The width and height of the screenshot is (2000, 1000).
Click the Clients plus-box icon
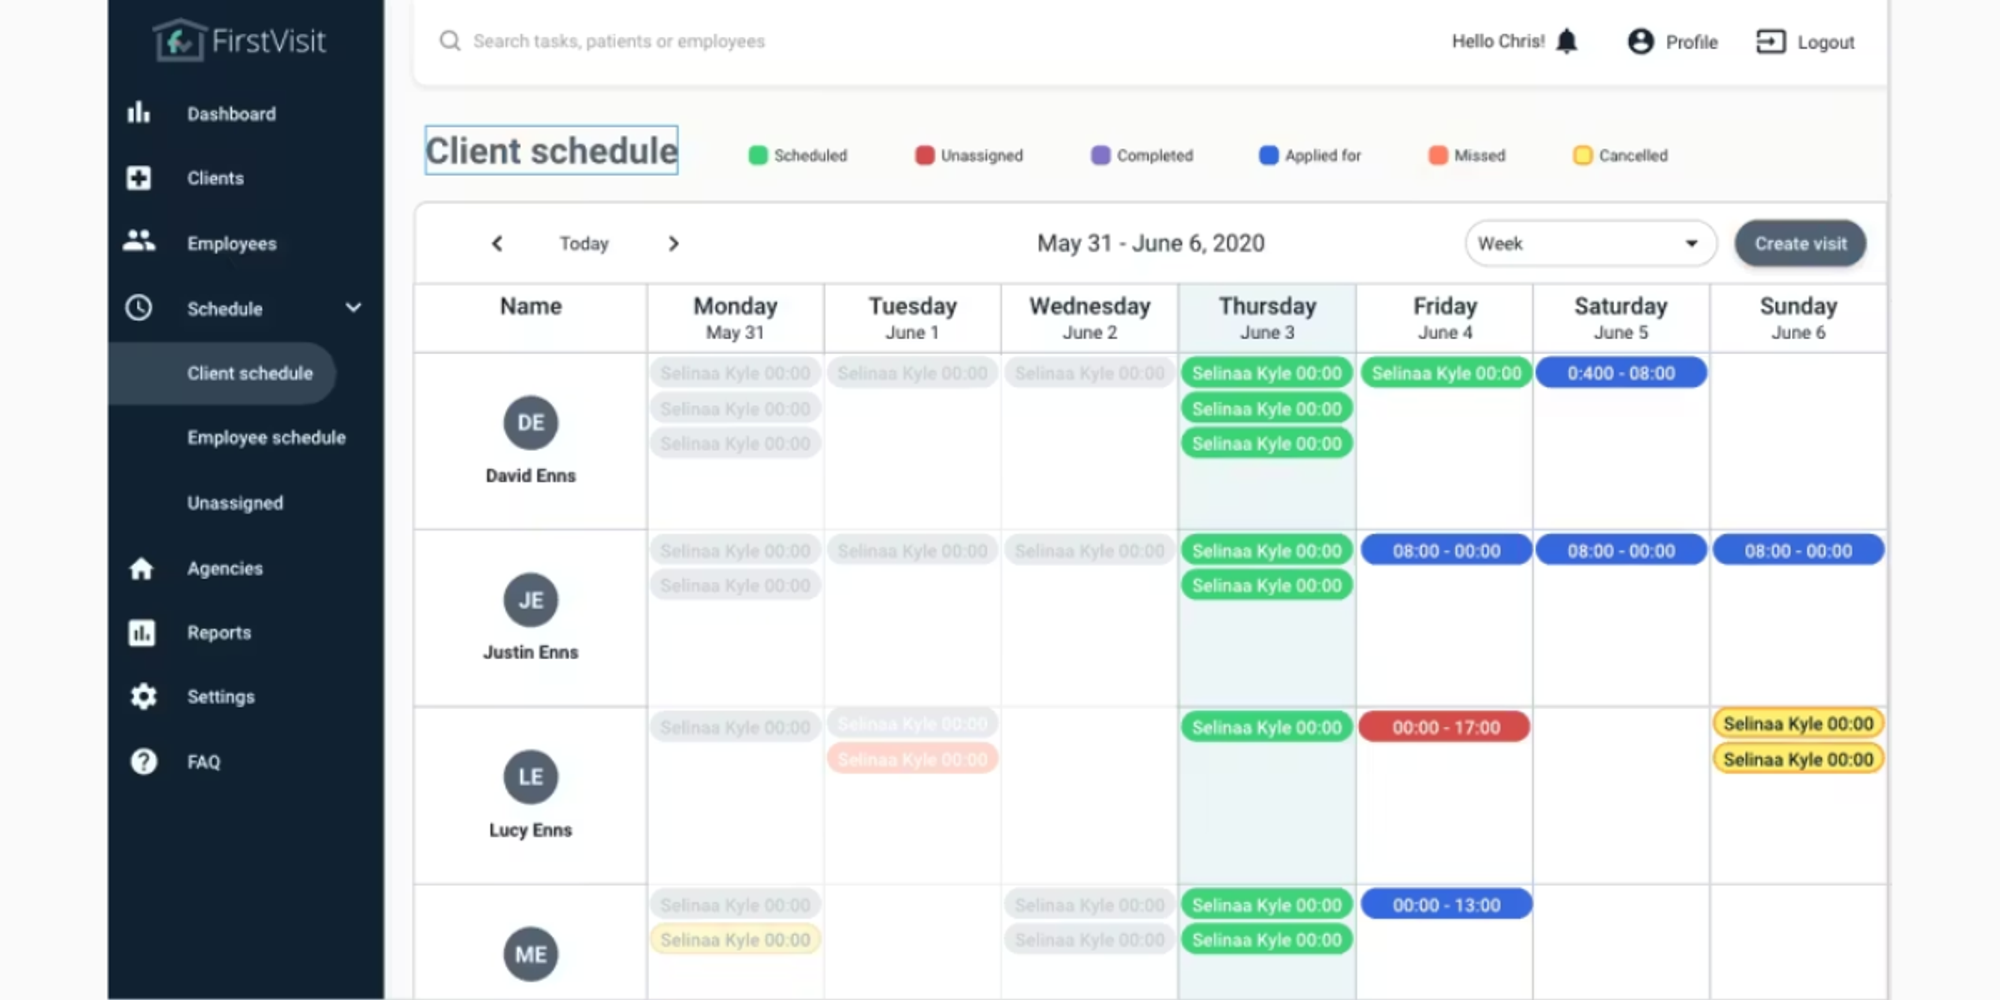(139, 178)
